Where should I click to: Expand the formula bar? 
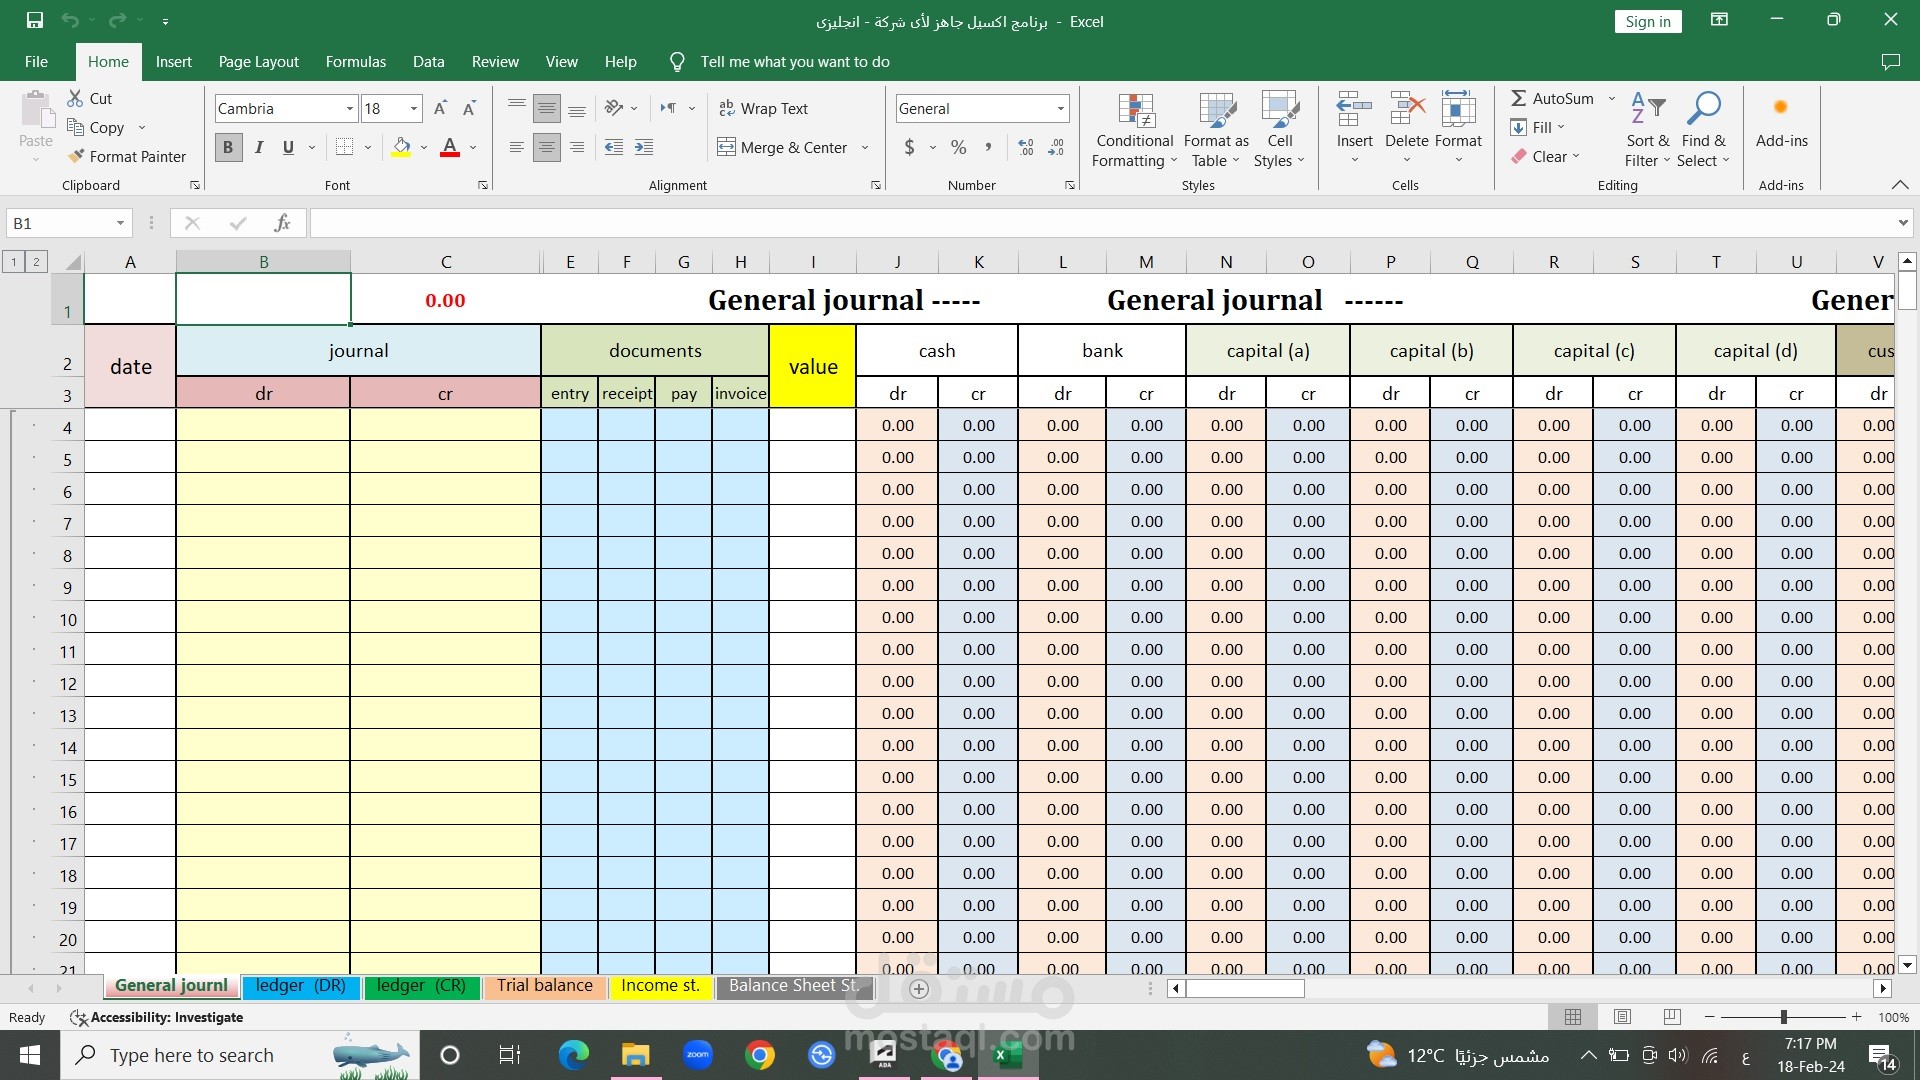point(1902,223)
